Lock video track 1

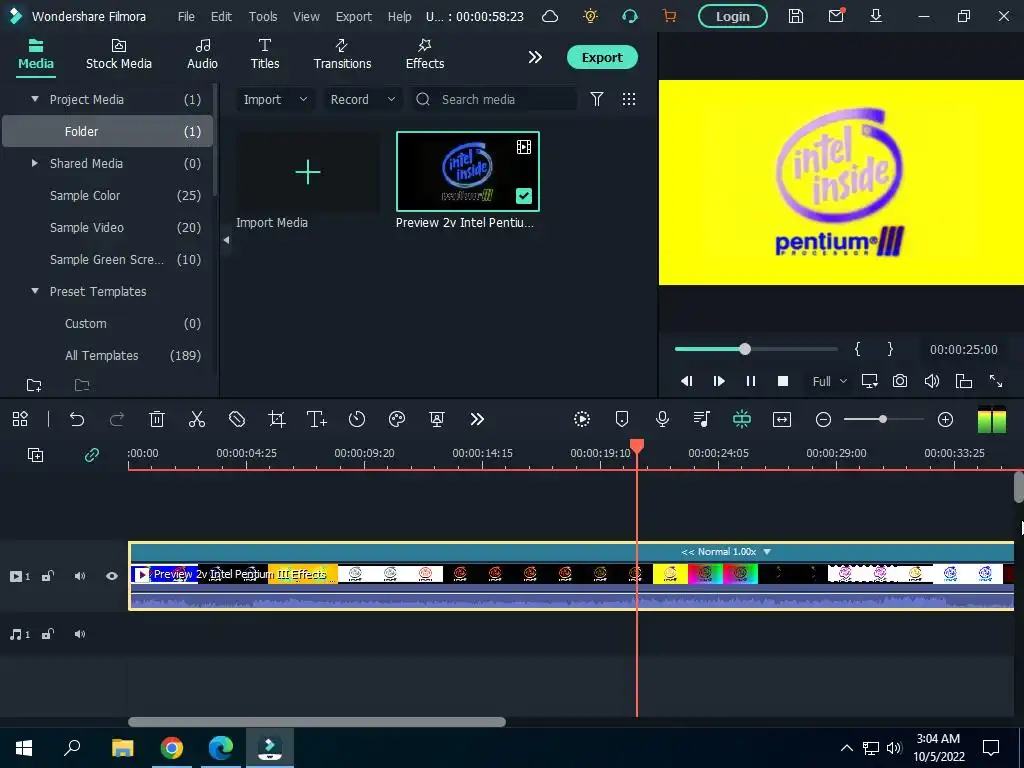pyautogui.click(x=48, y=576)
